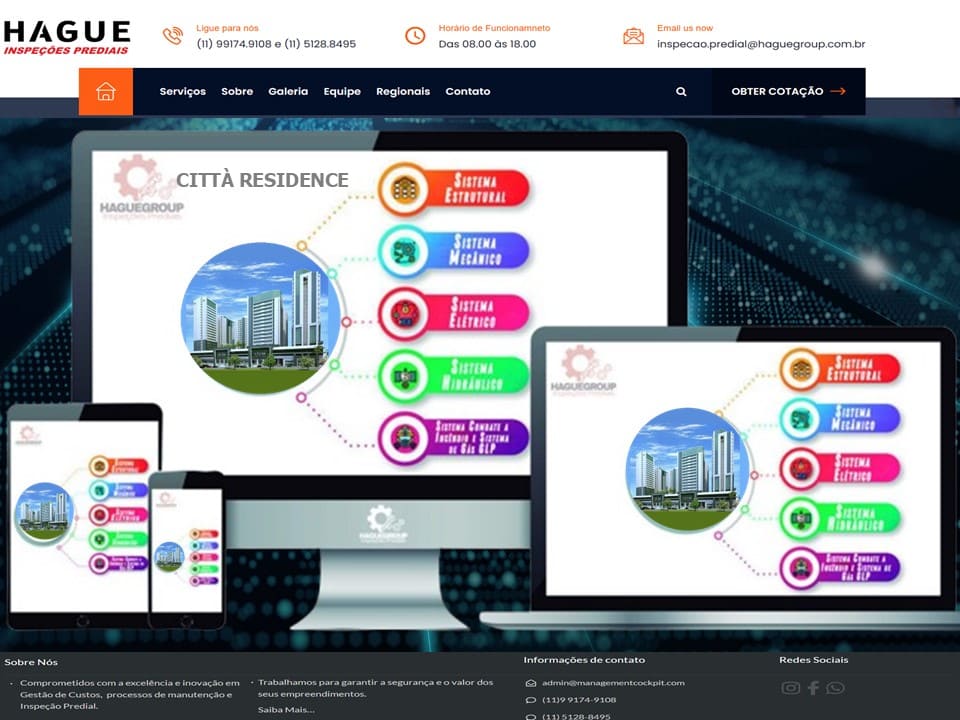
Task: Click the Trabalhamos para garantir a segurança paragraph
Action: [375, 688]
